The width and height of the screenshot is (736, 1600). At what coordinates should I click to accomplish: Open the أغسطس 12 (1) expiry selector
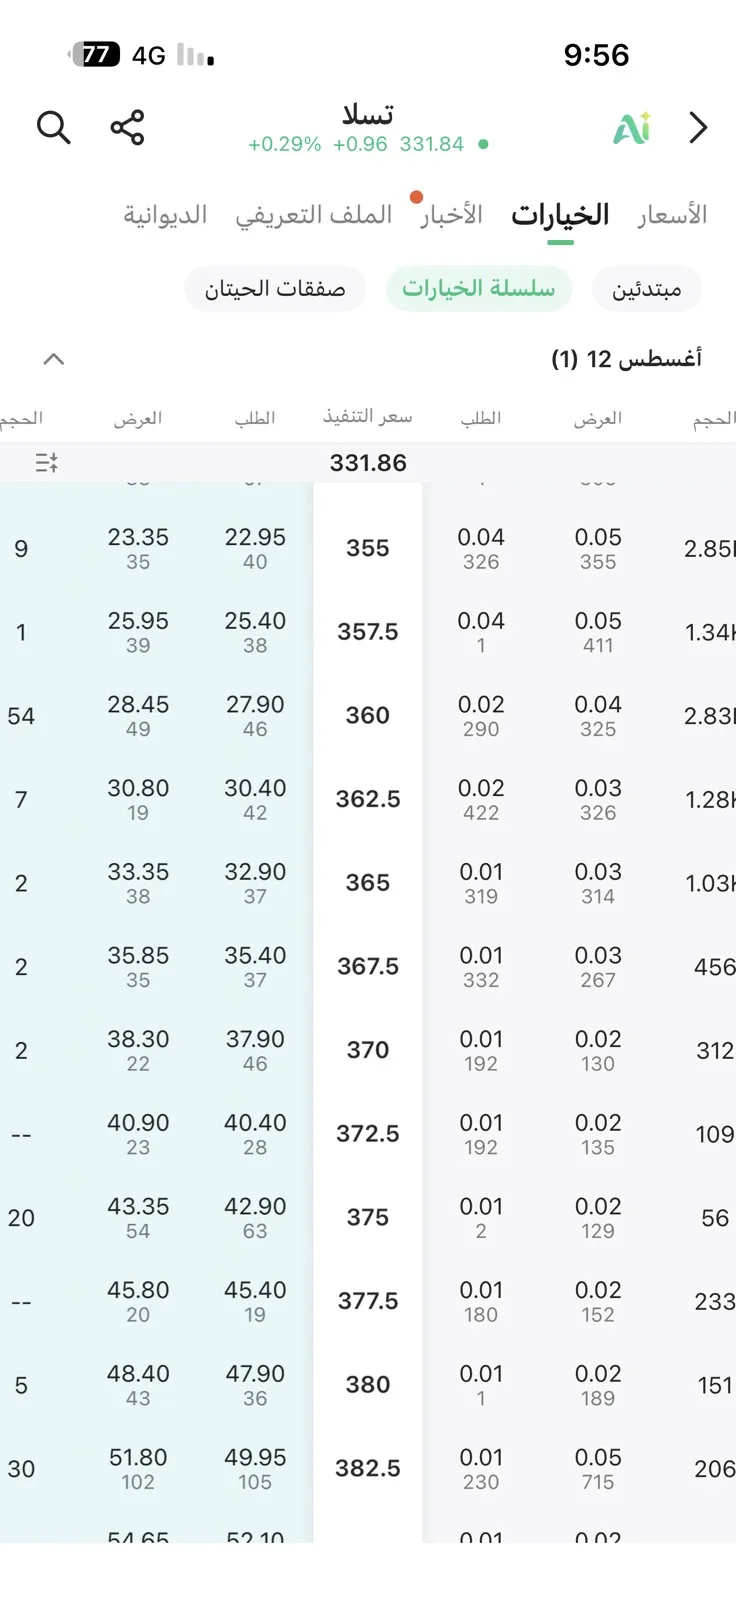(626, 358)
